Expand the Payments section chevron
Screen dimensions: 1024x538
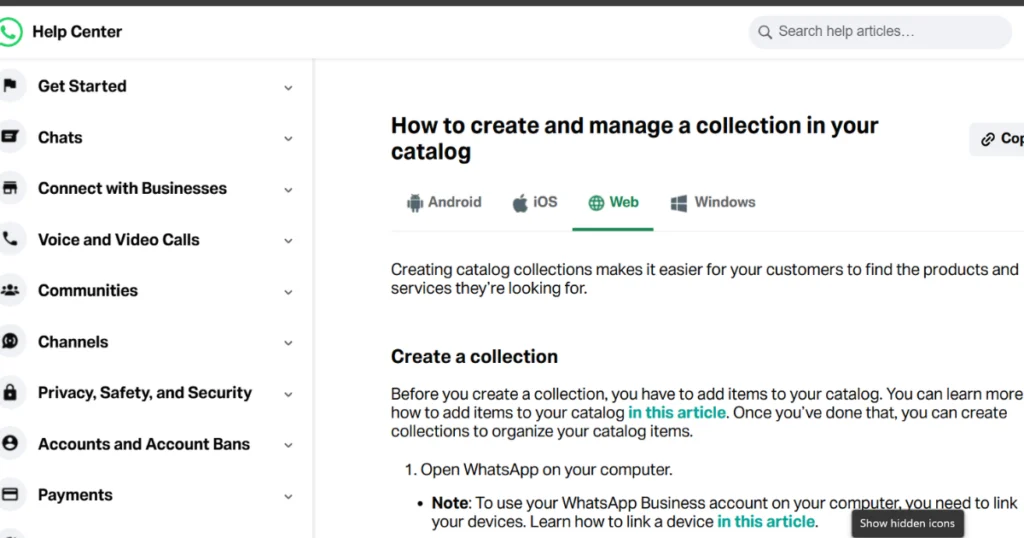pos(288,496)
